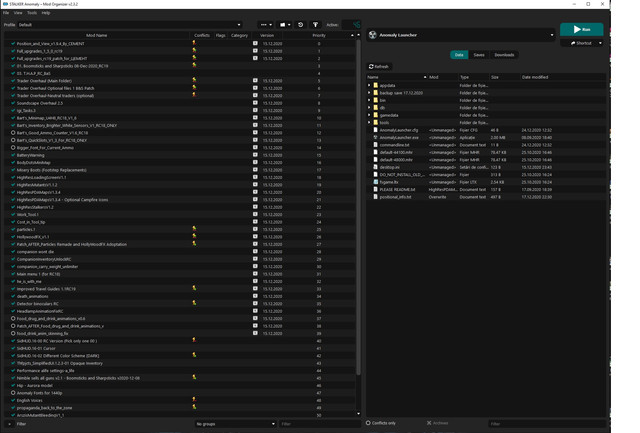Click conflict icon on Improved Travel Guides row
The height and width of the screenshot is (433, 640).
194,289
